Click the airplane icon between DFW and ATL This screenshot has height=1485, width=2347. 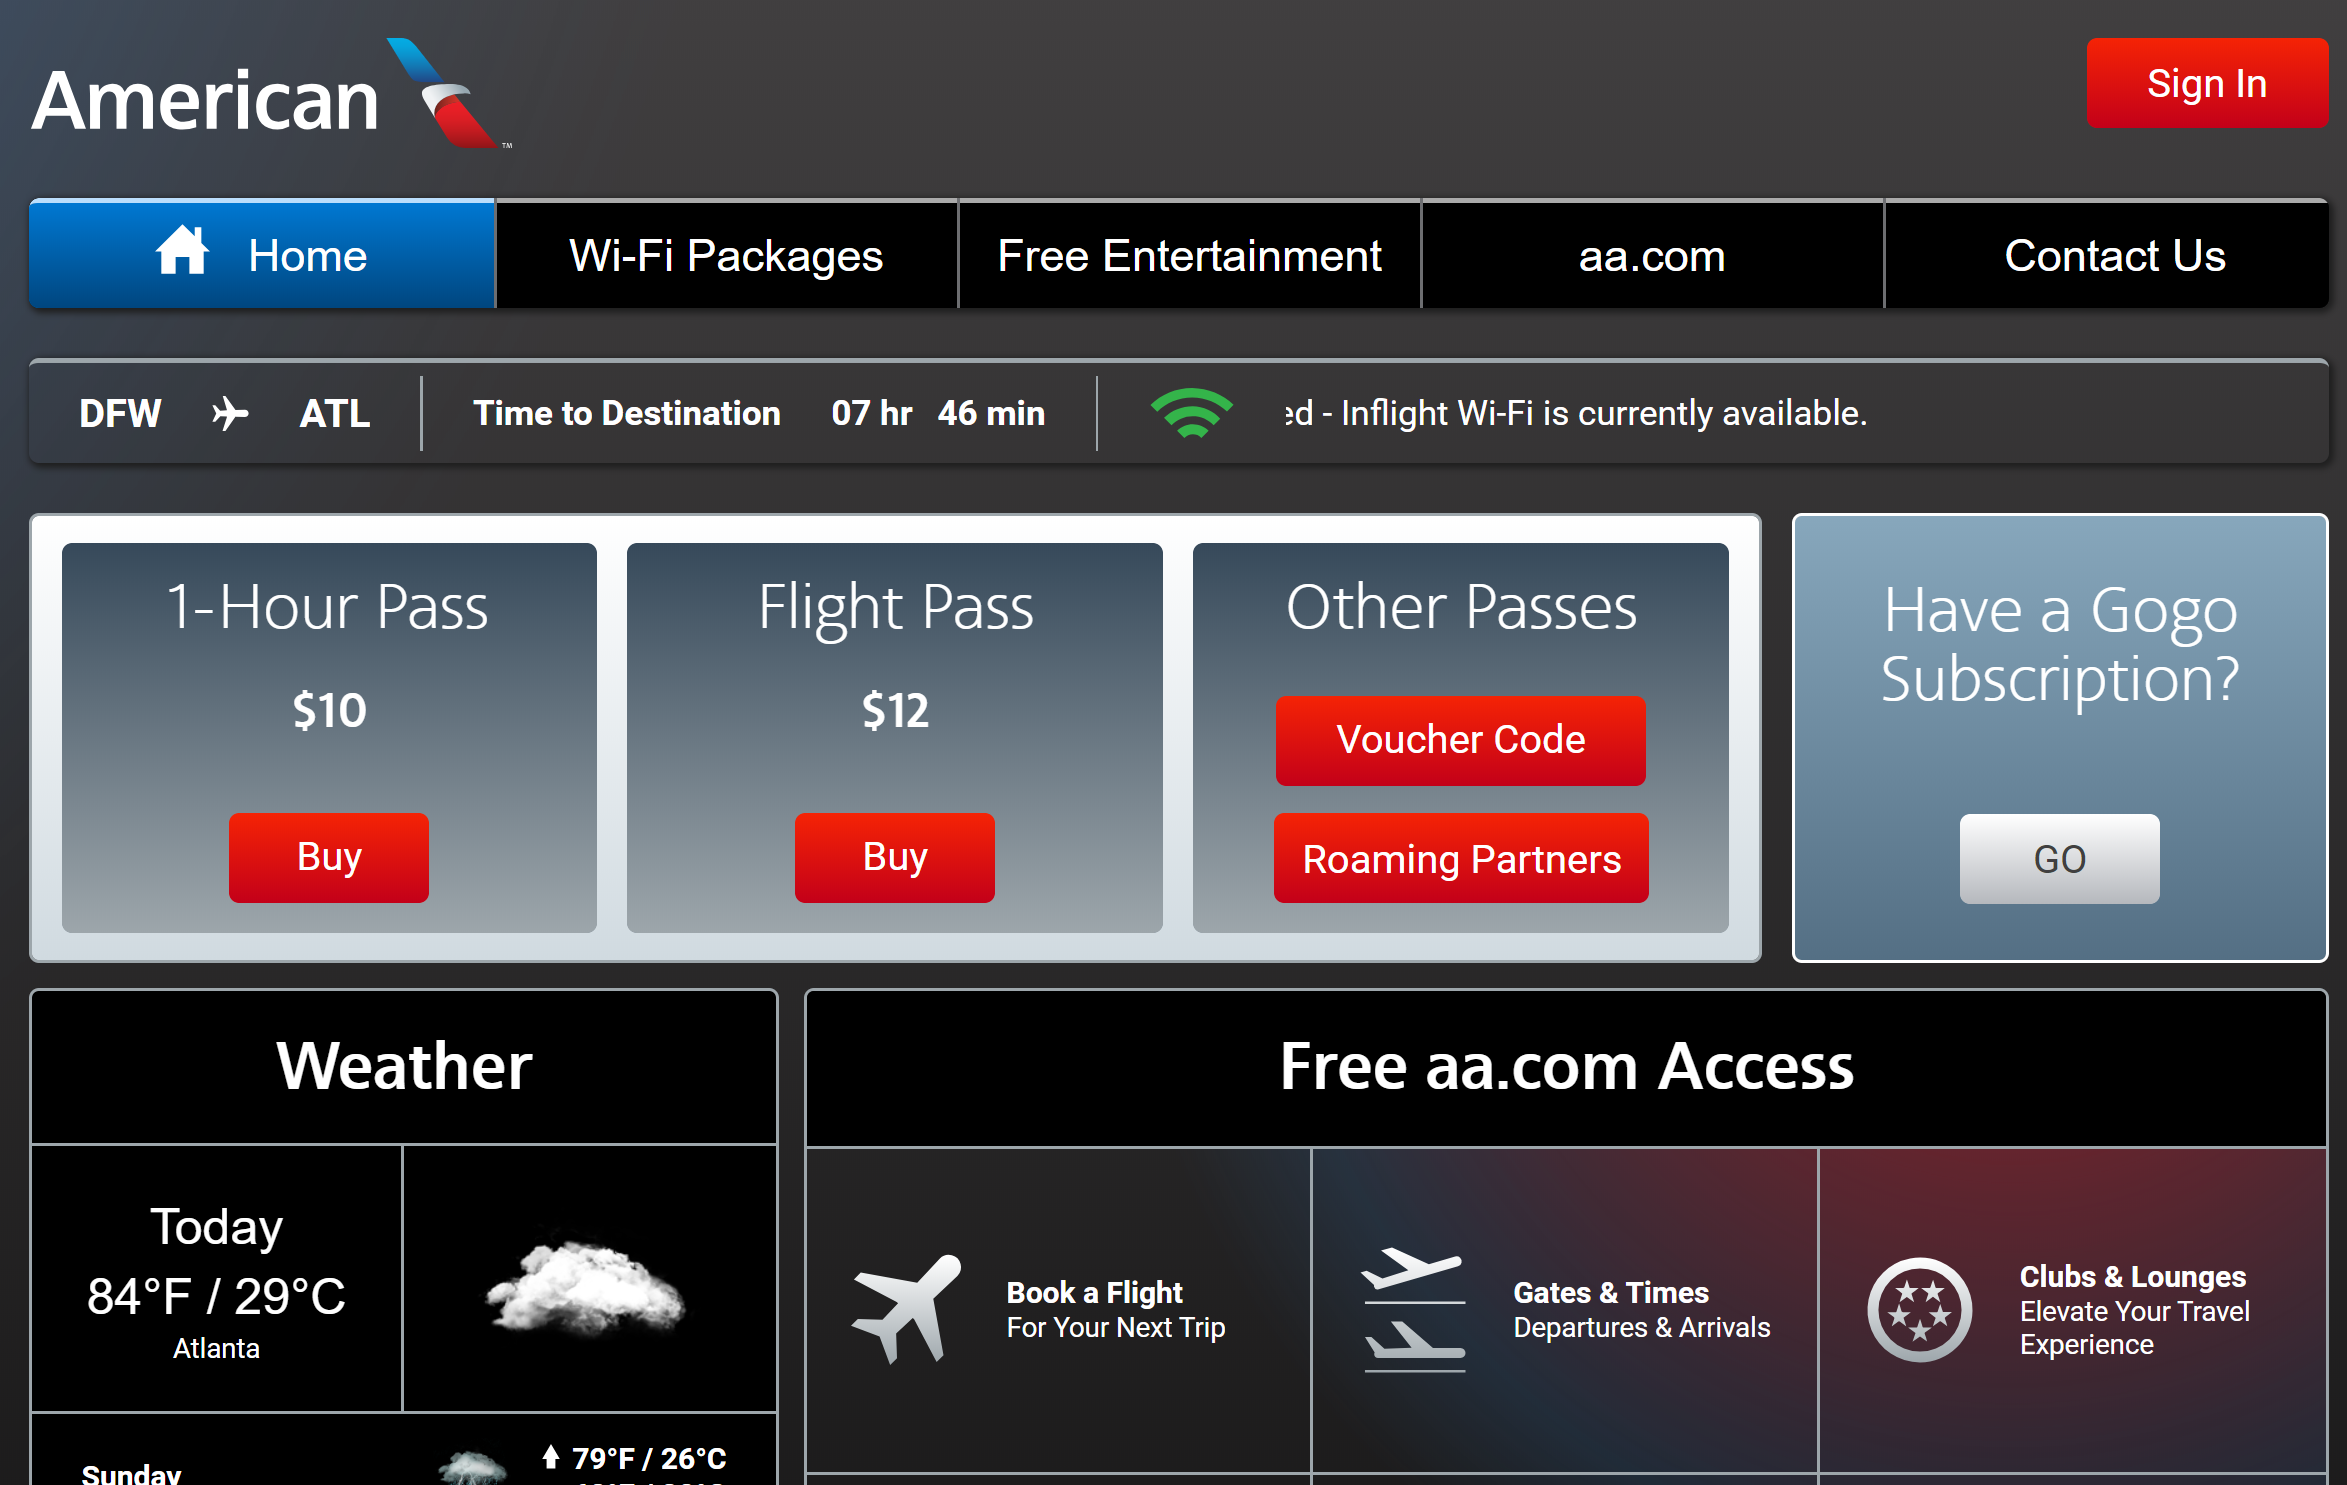tap(230, 413)
